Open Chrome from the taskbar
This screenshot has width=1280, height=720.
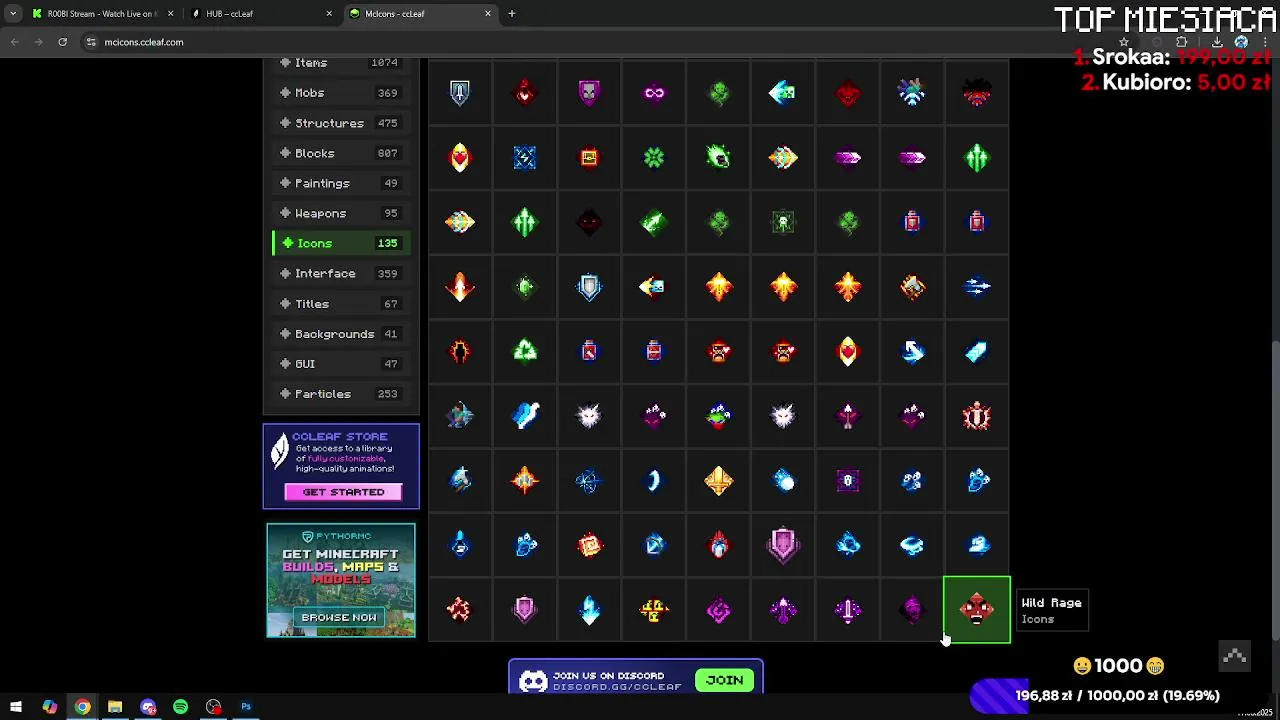pos(82,707)
